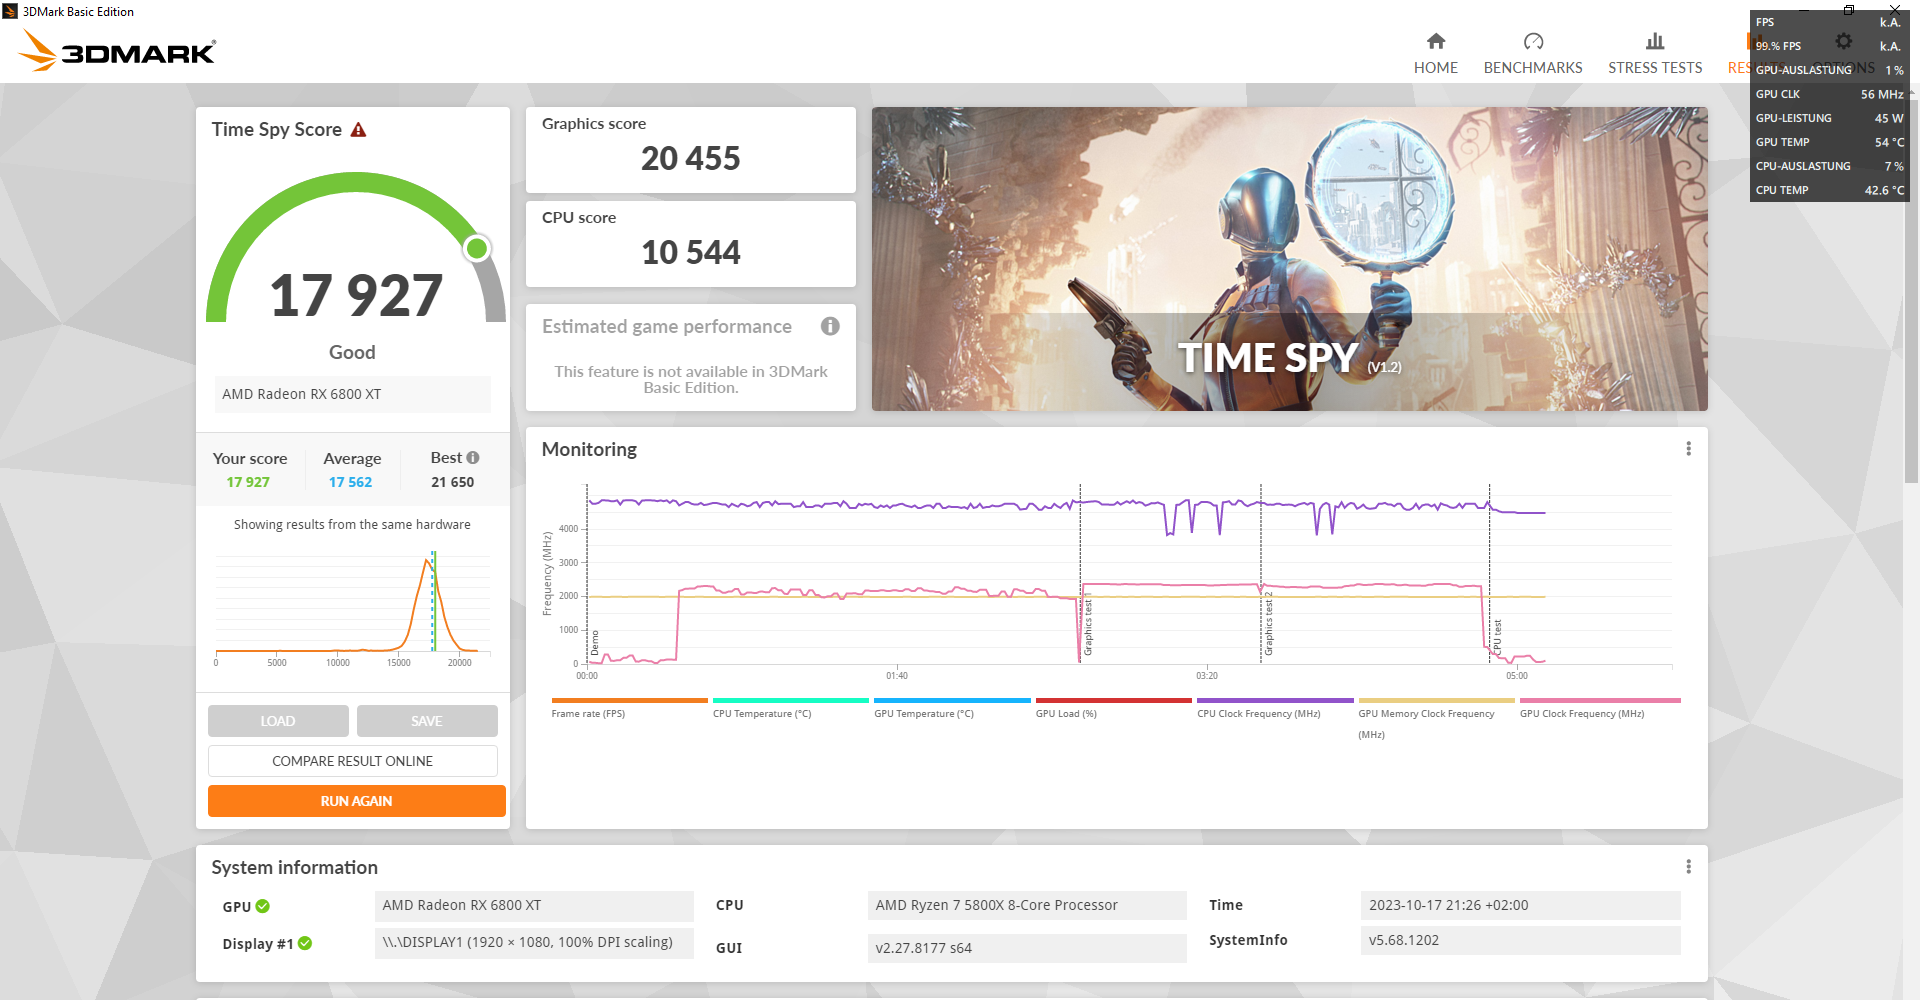This screenshot has height=1000, width=1920.
Task: Click the Demo timeline marker
Action: coord(595,643)
